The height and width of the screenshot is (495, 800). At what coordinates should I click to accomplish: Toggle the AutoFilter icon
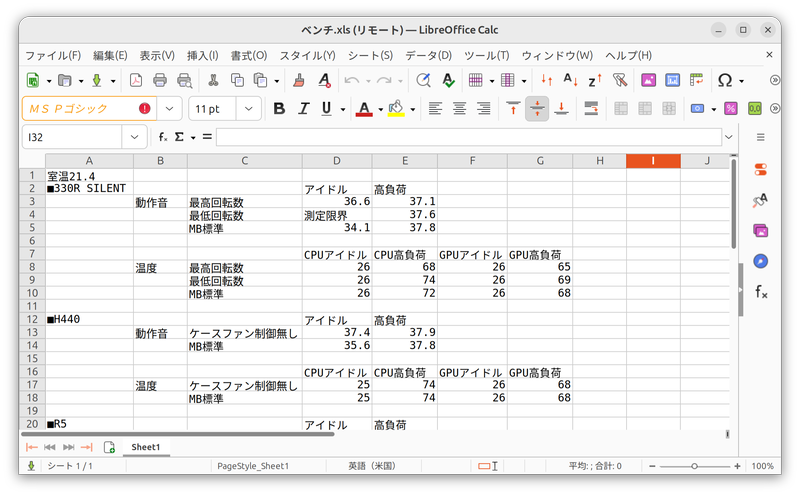(x=619, y=80)
